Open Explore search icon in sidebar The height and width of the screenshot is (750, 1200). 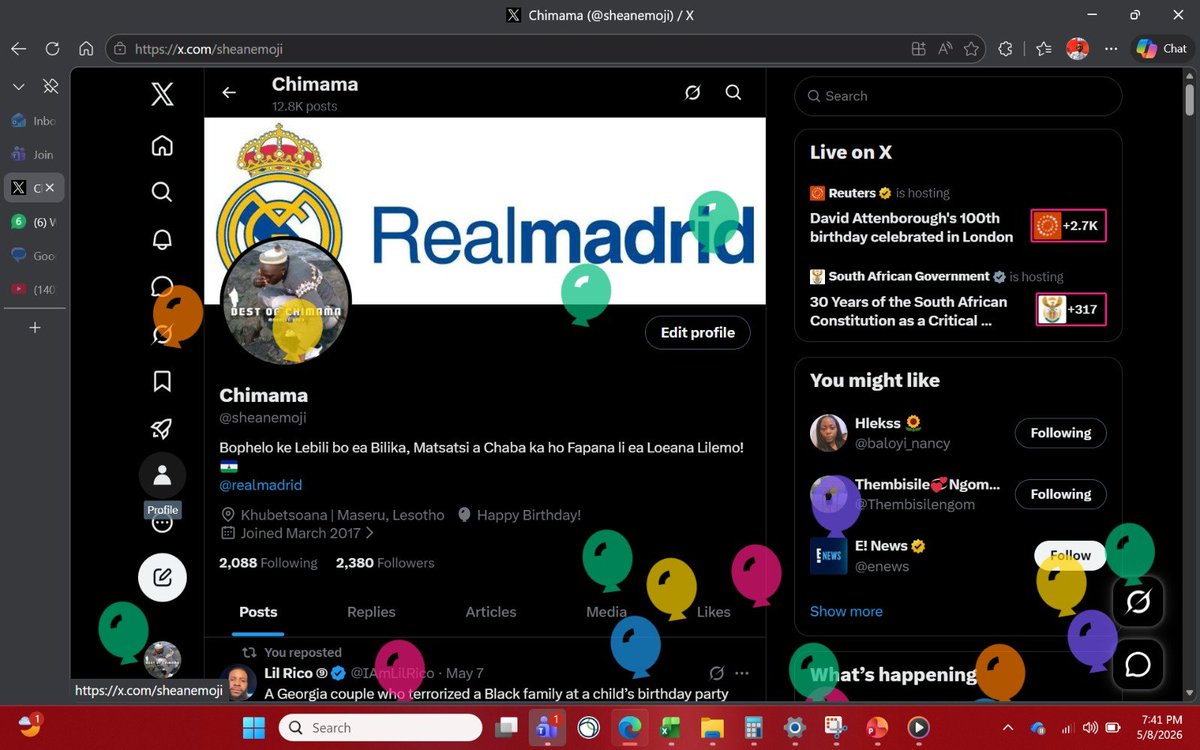pos(162,192)
